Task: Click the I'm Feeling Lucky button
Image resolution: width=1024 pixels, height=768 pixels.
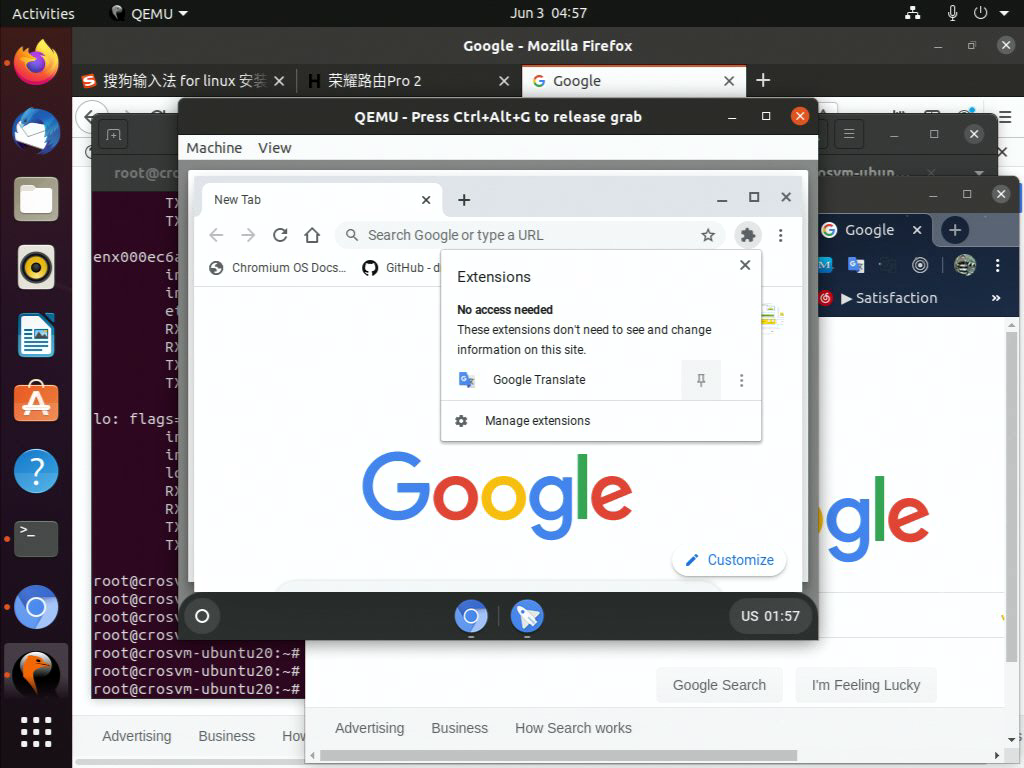Action: (x=866, y=685)
